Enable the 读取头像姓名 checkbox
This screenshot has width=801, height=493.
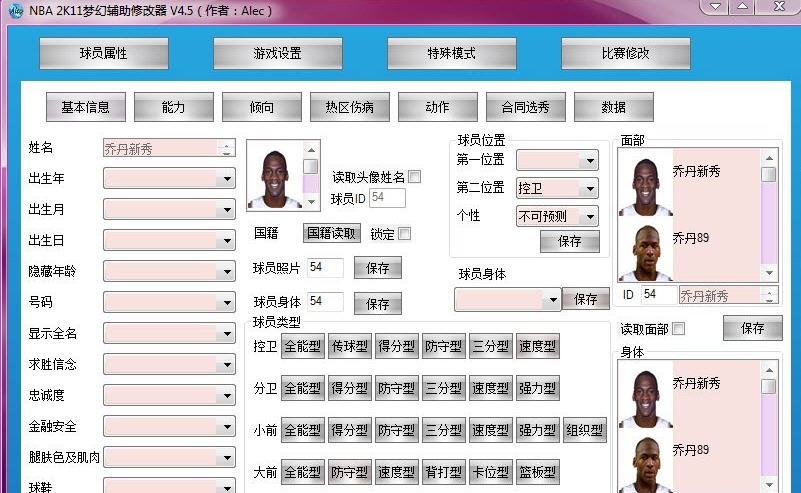(415, 177)
